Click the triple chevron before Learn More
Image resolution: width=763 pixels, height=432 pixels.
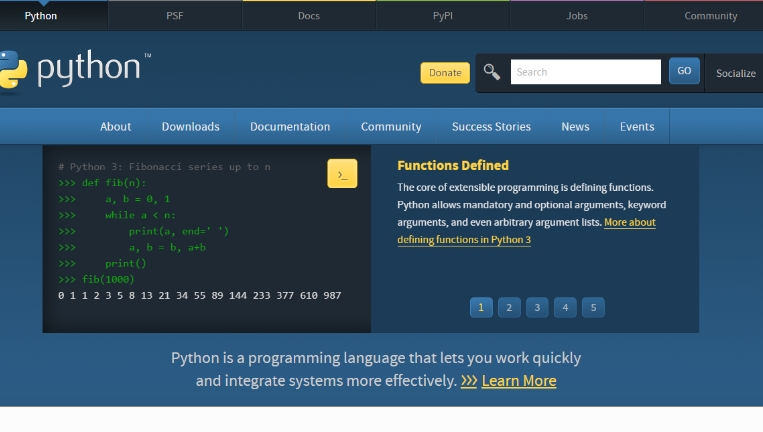click(468, 381)
